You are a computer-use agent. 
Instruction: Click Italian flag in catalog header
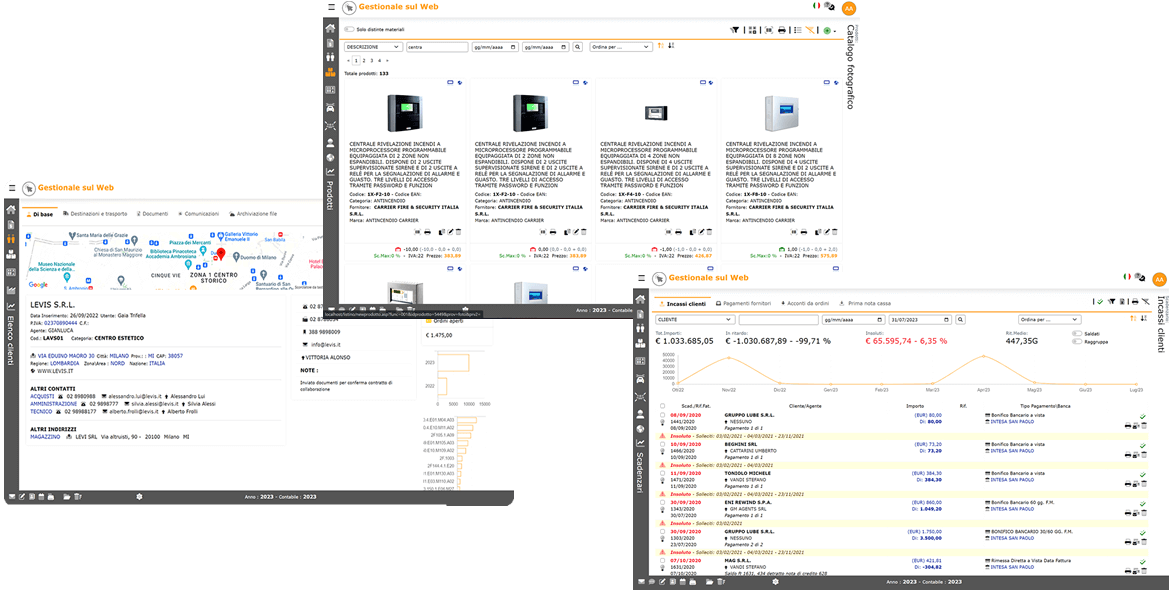[816, 6]
